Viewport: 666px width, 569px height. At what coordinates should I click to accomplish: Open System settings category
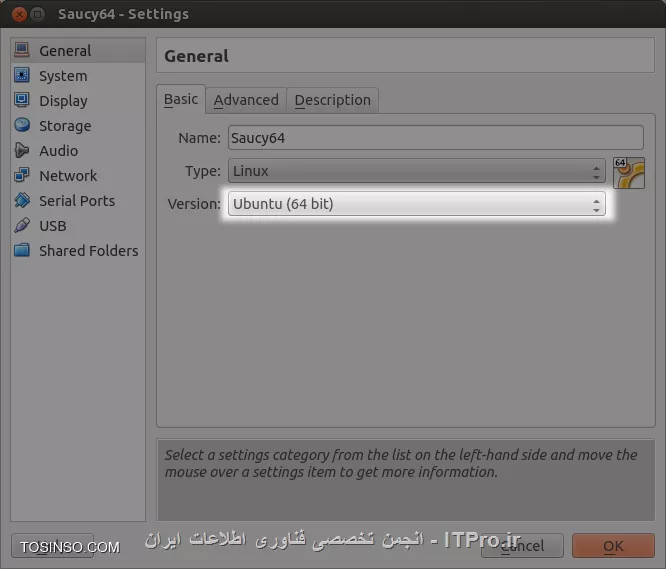[x=78, y=76]
